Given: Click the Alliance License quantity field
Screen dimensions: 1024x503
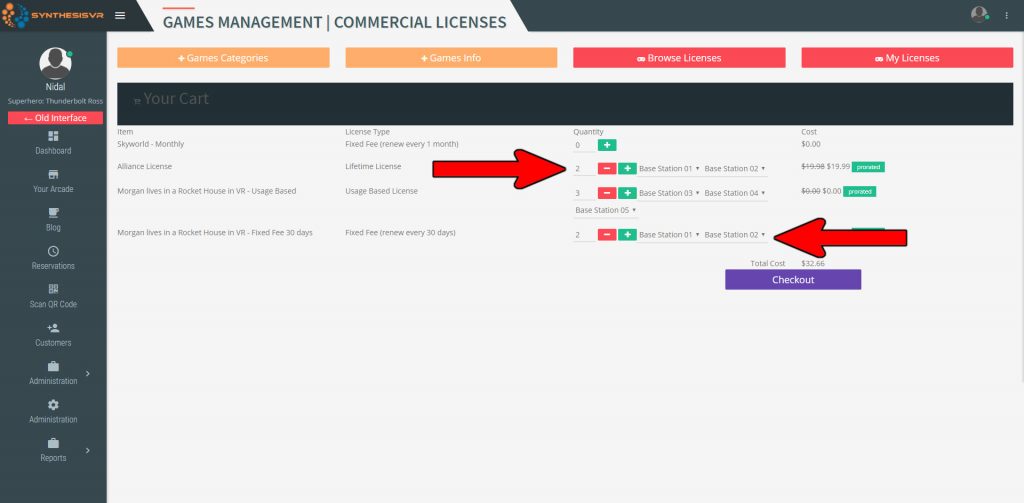Looking at the screenshot, I should 584,169.
